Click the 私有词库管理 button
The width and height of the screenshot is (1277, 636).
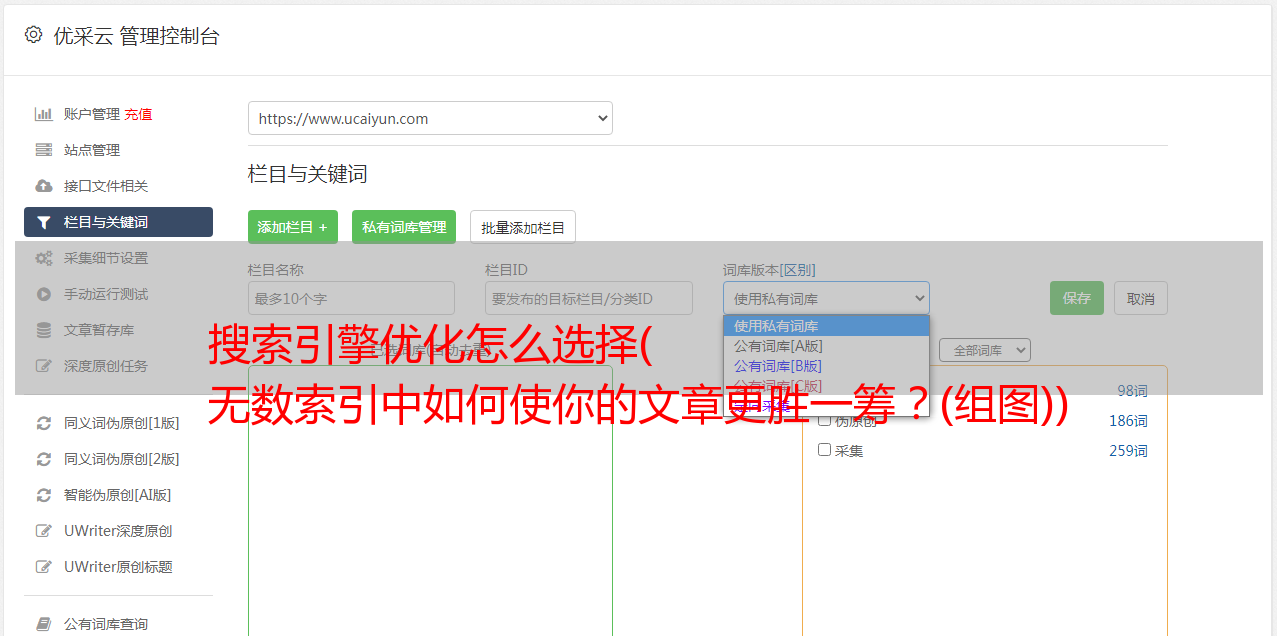tap(404, 227)
